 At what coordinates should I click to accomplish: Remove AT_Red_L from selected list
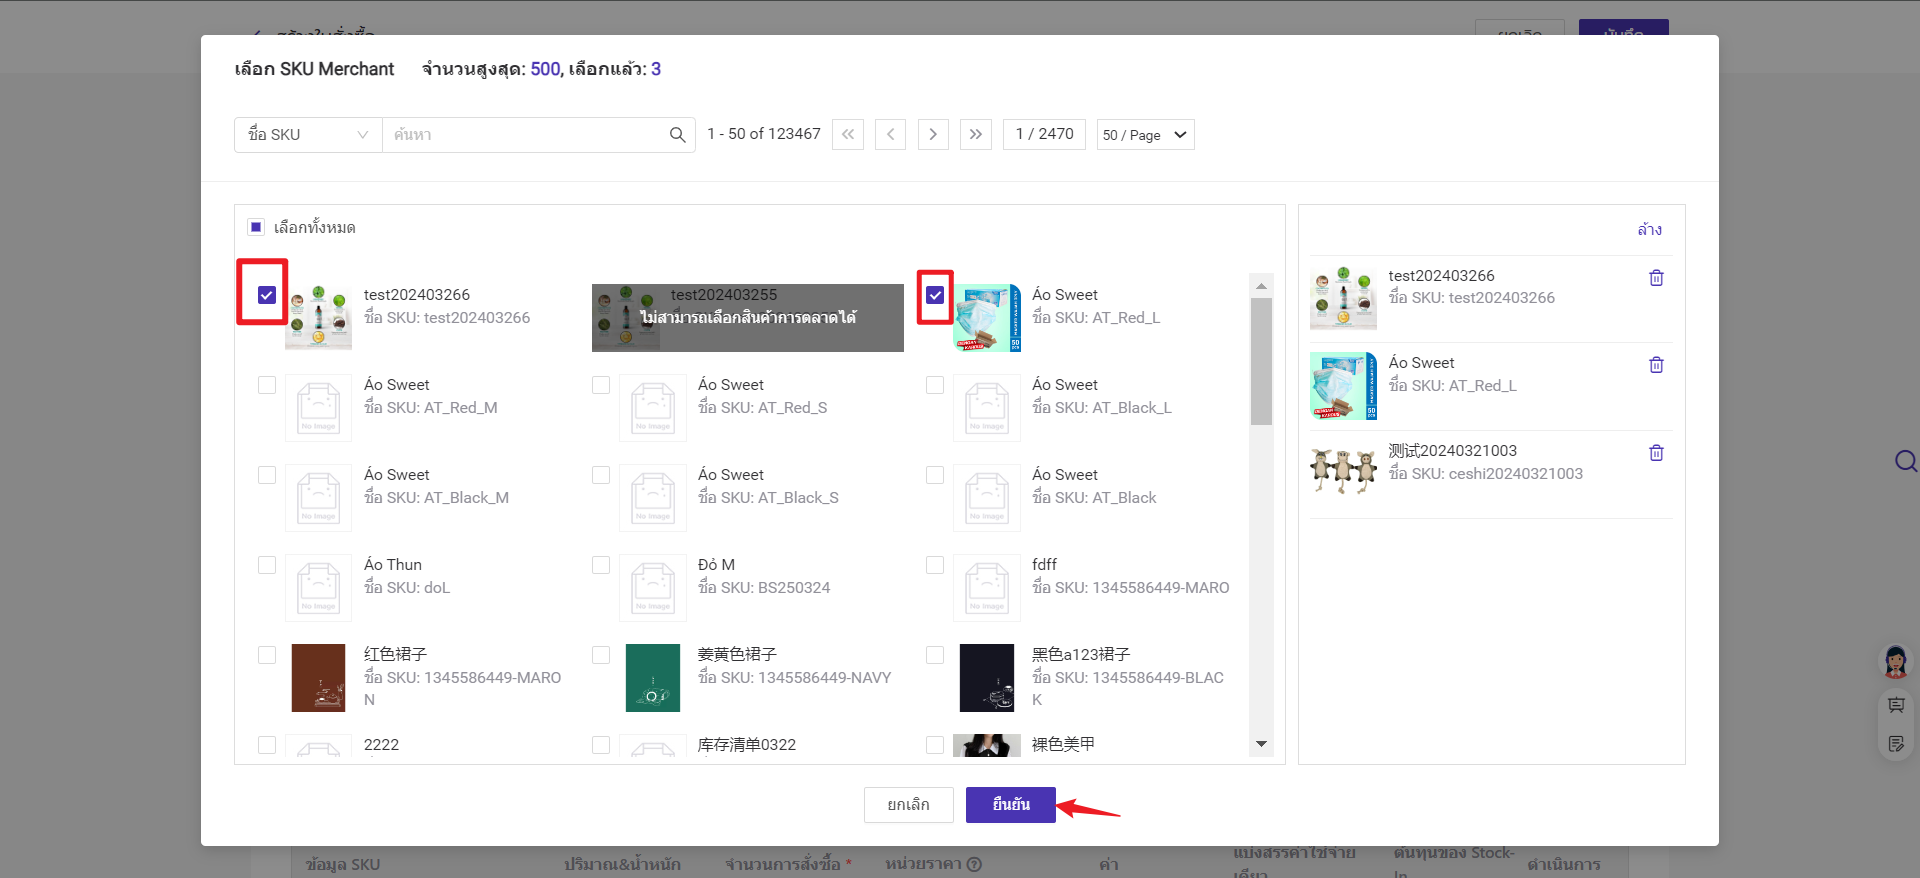click(1656, 365)
